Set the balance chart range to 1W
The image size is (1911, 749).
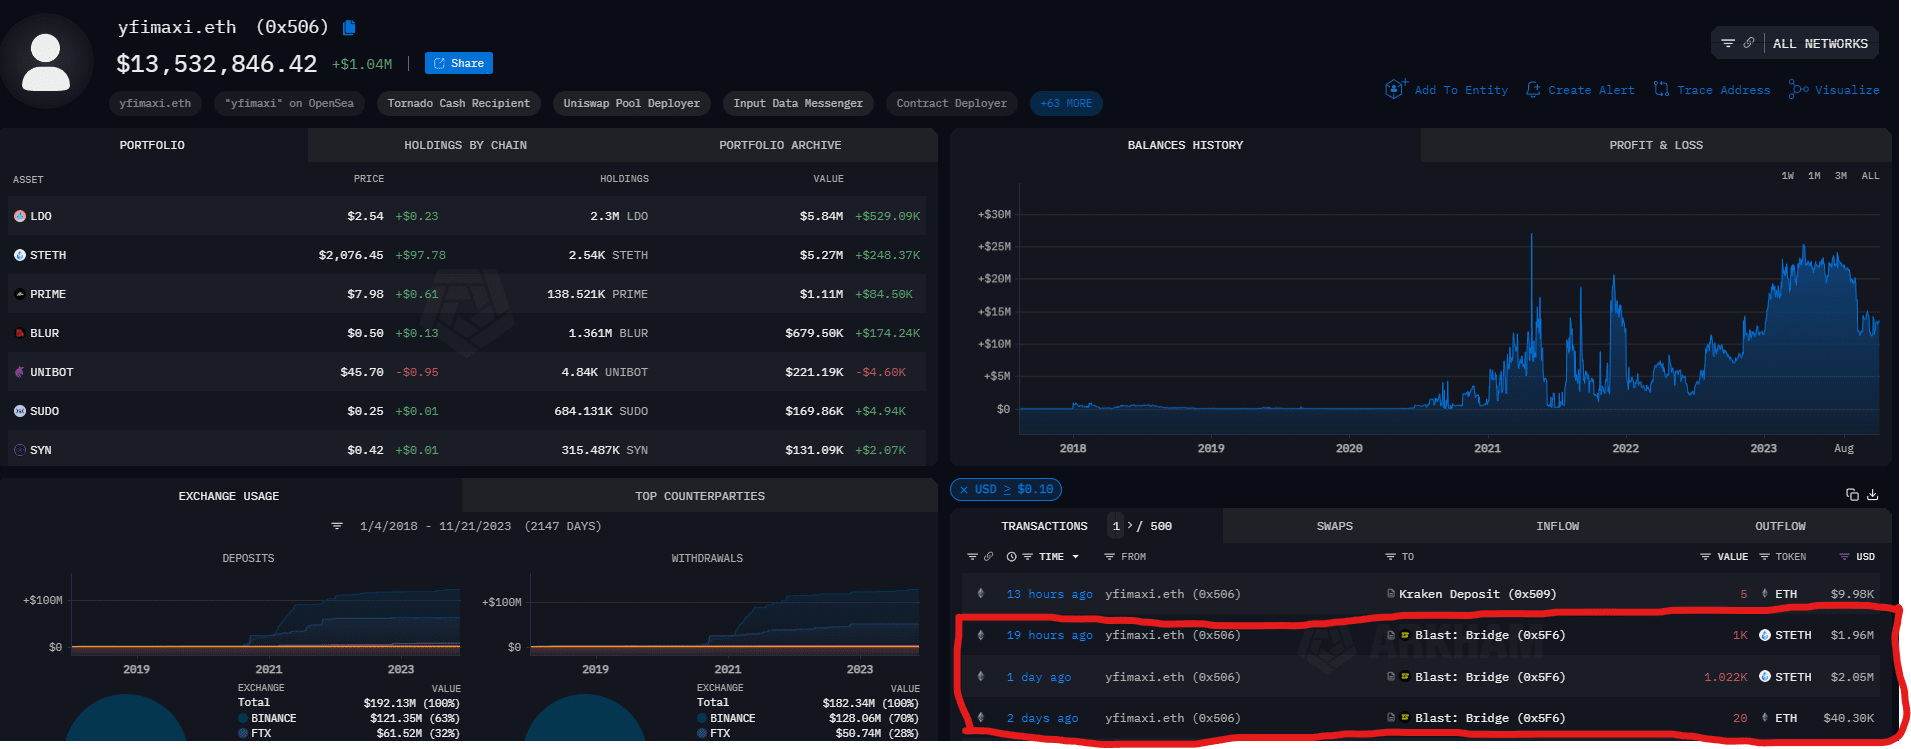[x=1788, y=176]
